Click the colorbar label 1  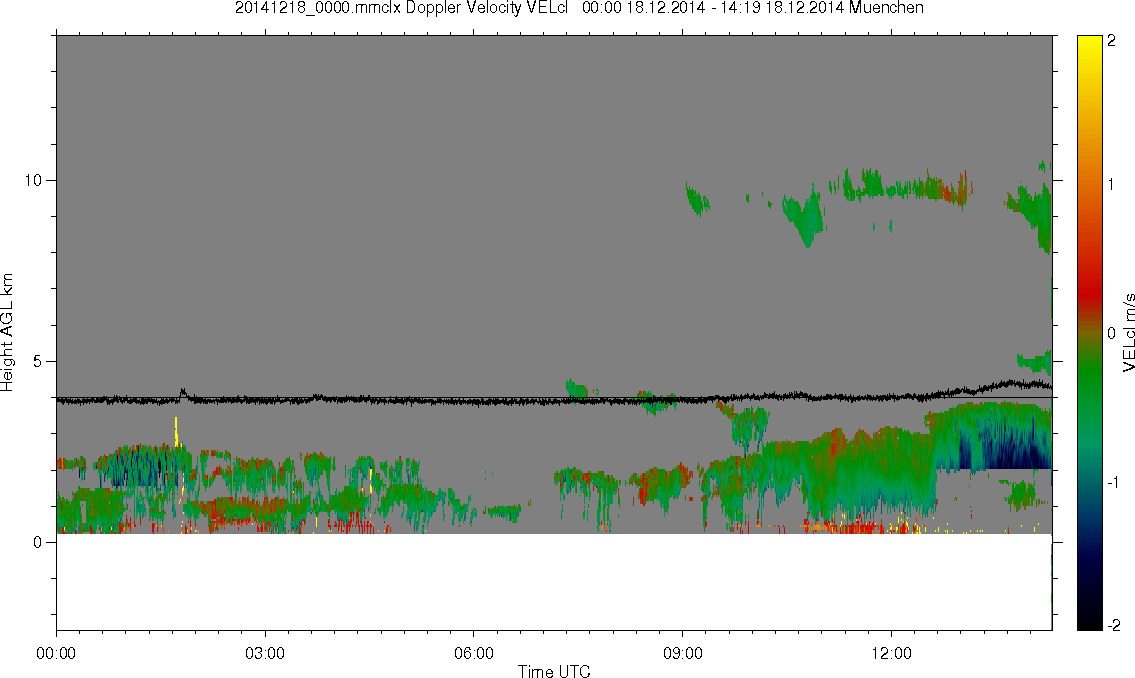pyautogui.click(x=1111, y=185)
